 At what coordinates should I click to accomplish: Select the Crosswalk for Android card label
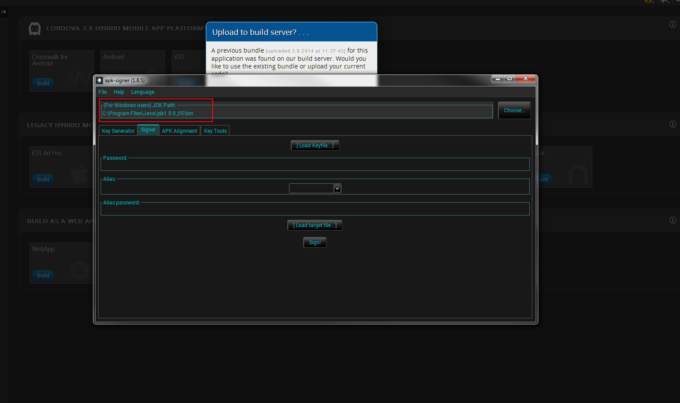(50, 60)
